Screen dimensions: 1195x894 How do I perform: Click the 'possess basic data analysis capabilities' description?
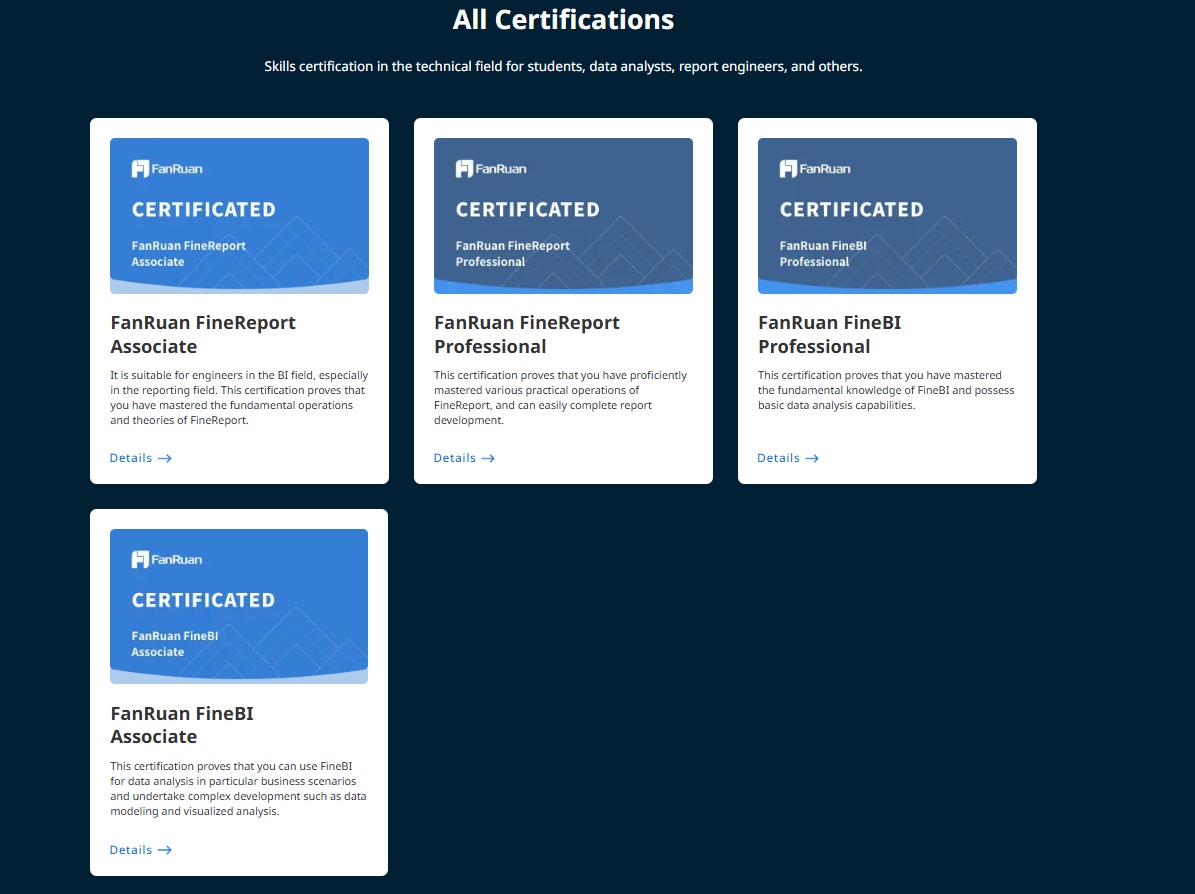click(886, 390)
